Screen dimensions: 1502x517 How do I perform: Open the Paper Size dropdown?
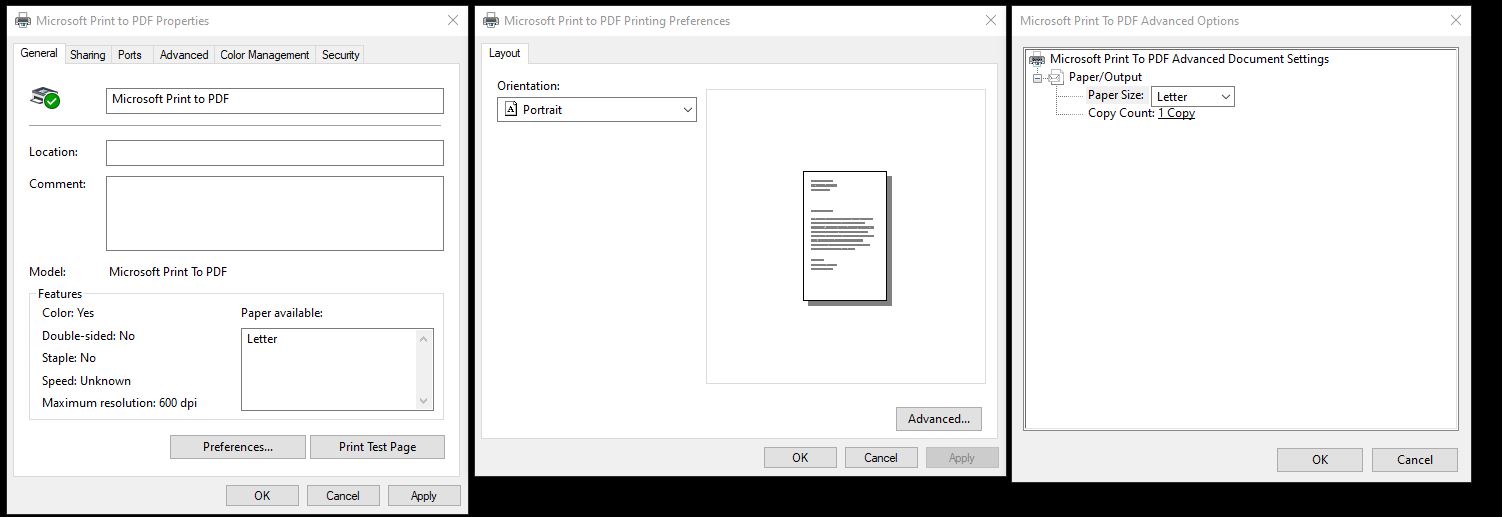[x=1193, y=96]
